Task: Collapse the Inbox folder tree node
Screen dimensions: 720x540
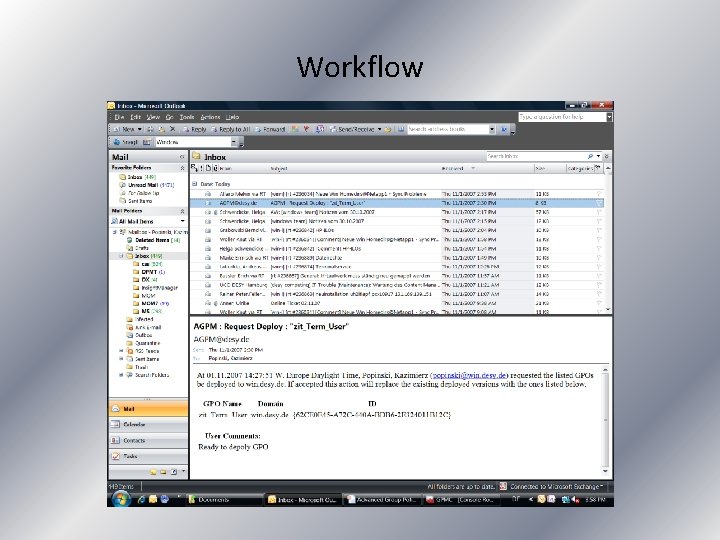Action: 122,256
